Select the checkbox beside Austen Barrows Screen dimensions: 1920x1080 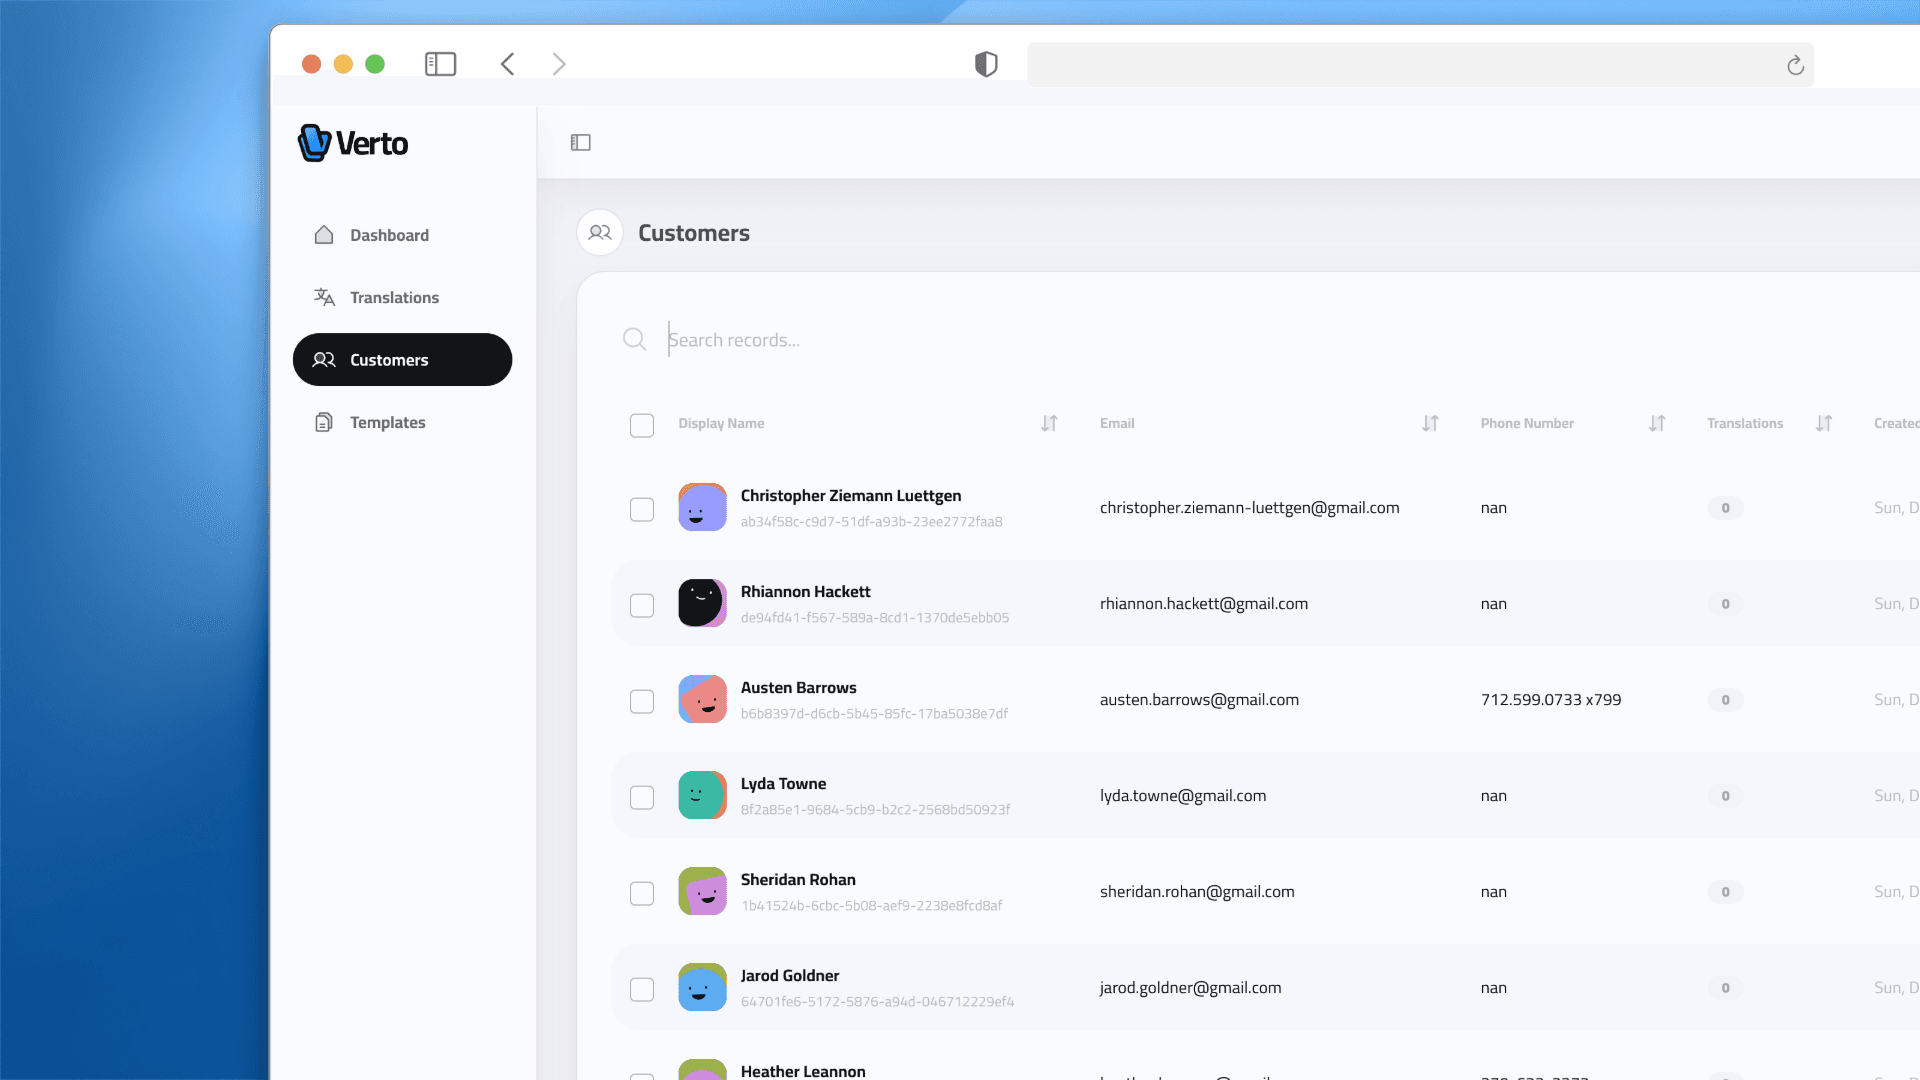click(642, 701)
